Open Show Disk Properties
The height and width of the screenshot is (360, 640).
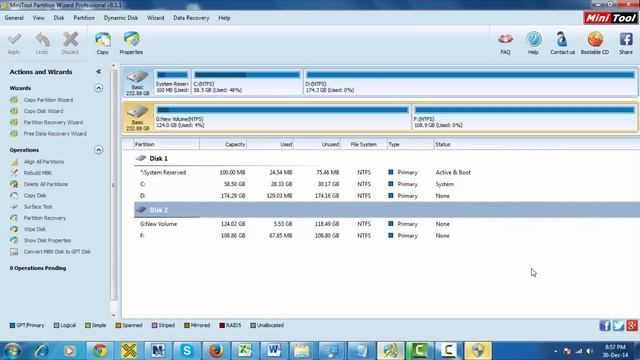pos(47,240)
